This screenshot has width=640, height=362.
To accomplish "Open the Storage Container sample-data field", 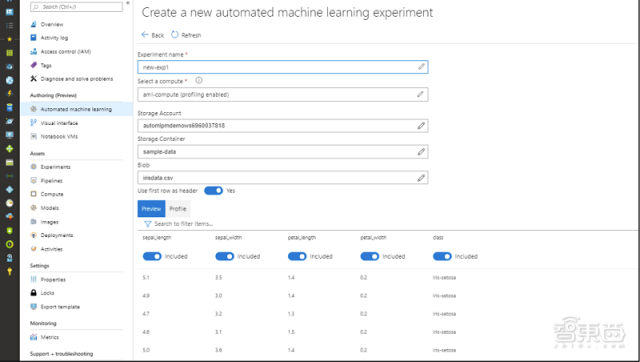I will coord(283,152).
